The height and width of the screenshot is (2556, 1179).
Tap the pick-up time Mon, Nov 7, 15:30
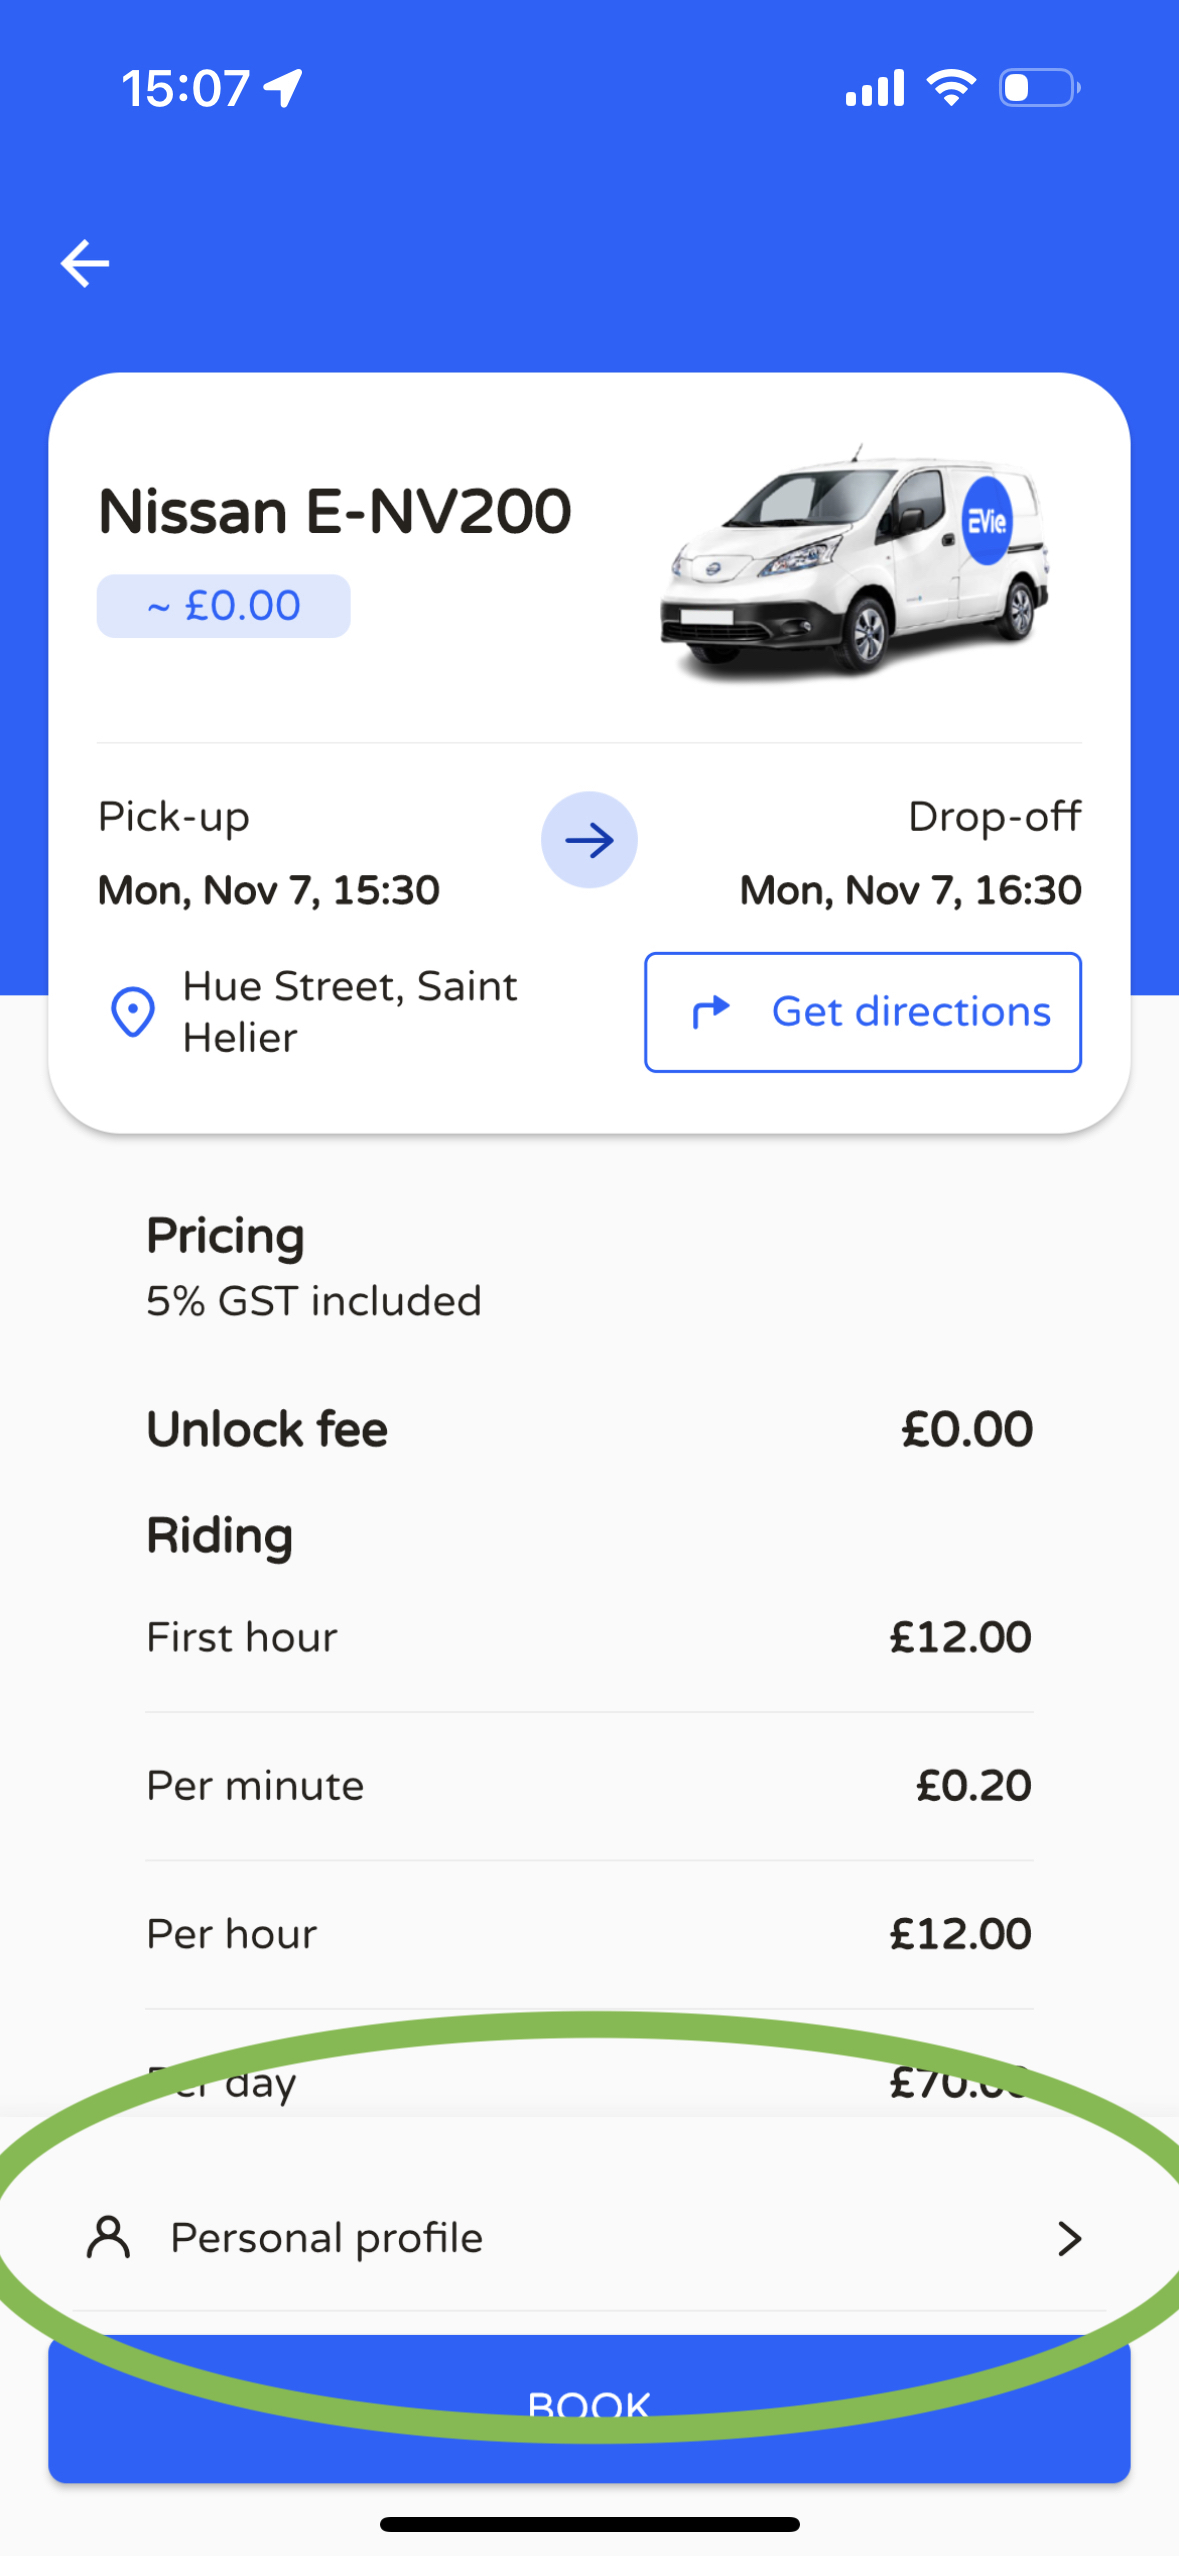tap(269, 890)
